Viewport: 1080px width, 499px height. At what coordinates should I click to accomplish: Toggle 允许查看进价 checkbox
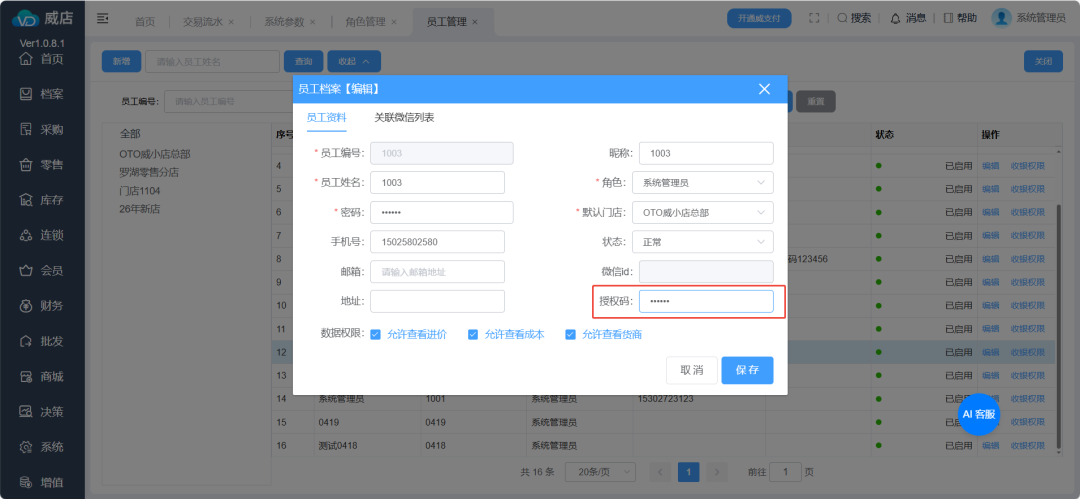[x=376, y=335]
